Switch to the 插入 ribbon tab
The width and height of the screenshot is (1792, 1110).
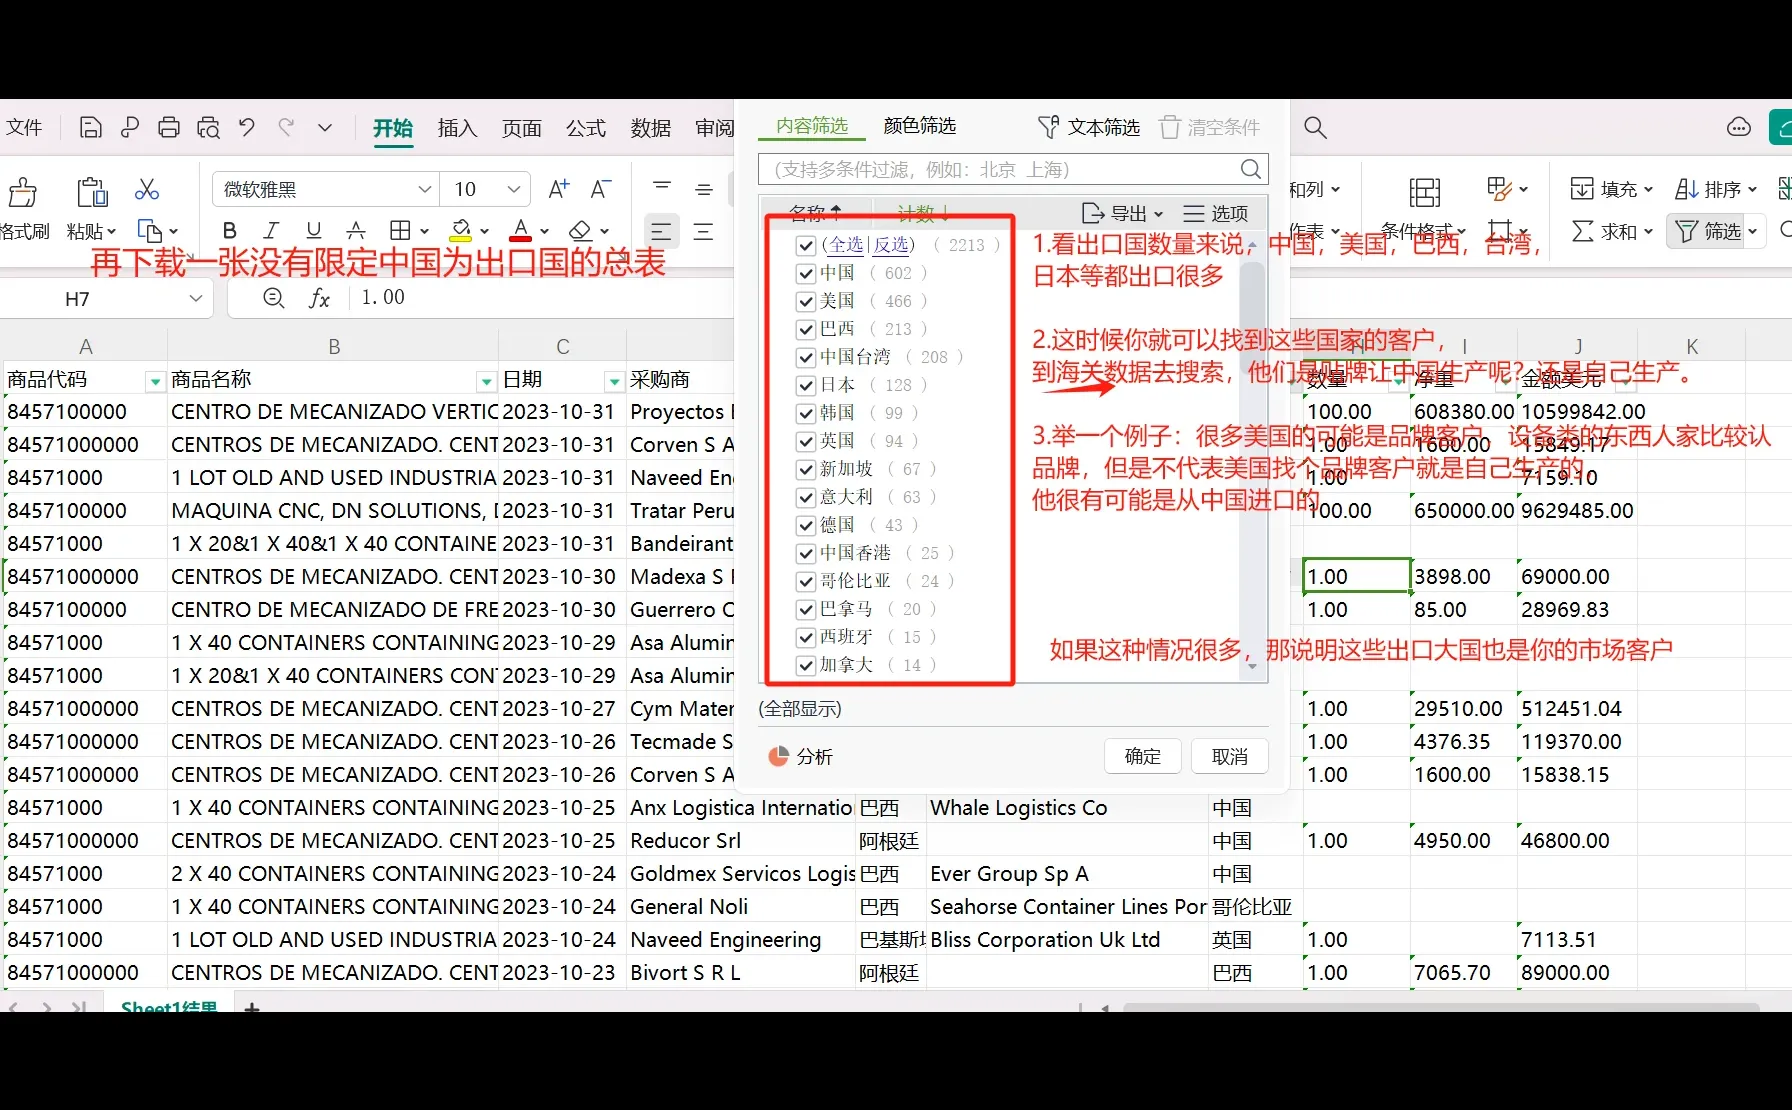[x=456, y=128]
